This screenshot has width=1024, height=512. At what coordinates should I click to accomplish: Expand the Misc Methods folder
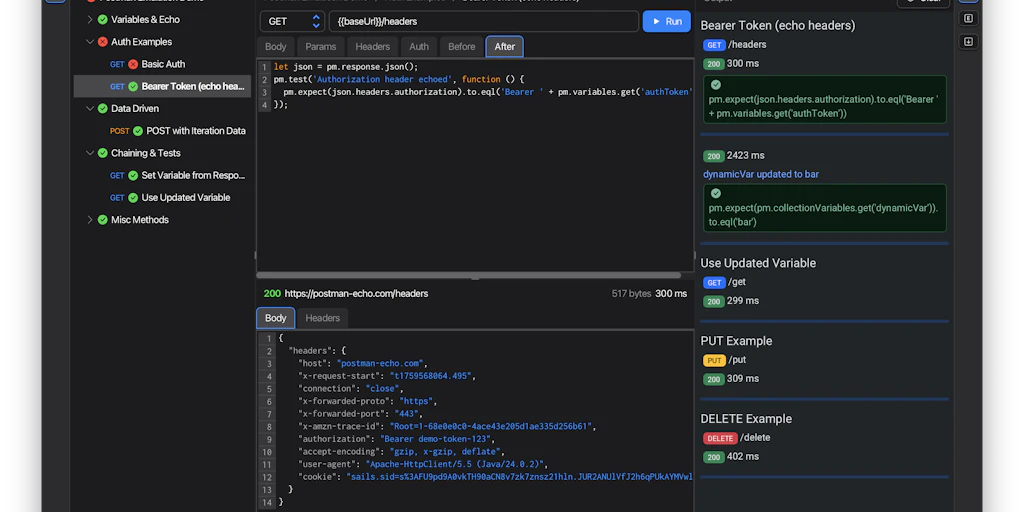coord(89,220)
